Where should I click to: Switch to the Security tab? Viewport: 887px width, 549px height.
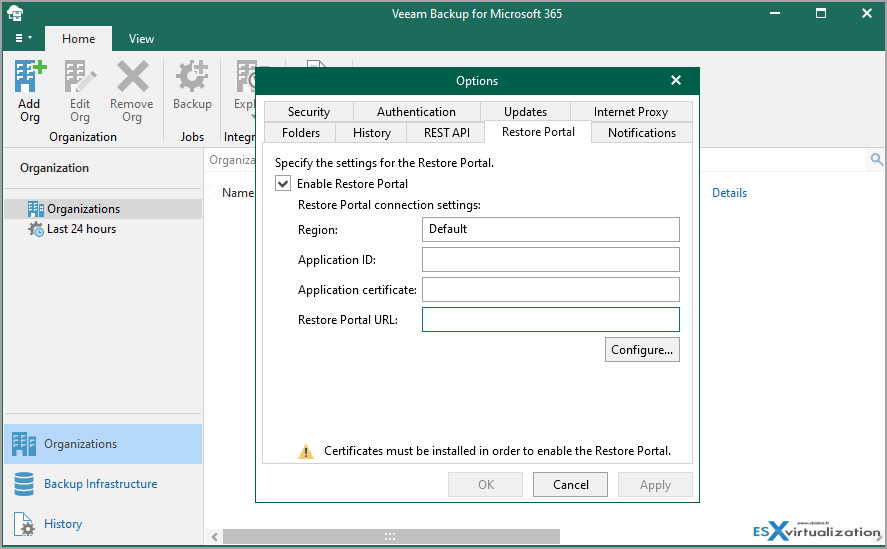[309, 111]
